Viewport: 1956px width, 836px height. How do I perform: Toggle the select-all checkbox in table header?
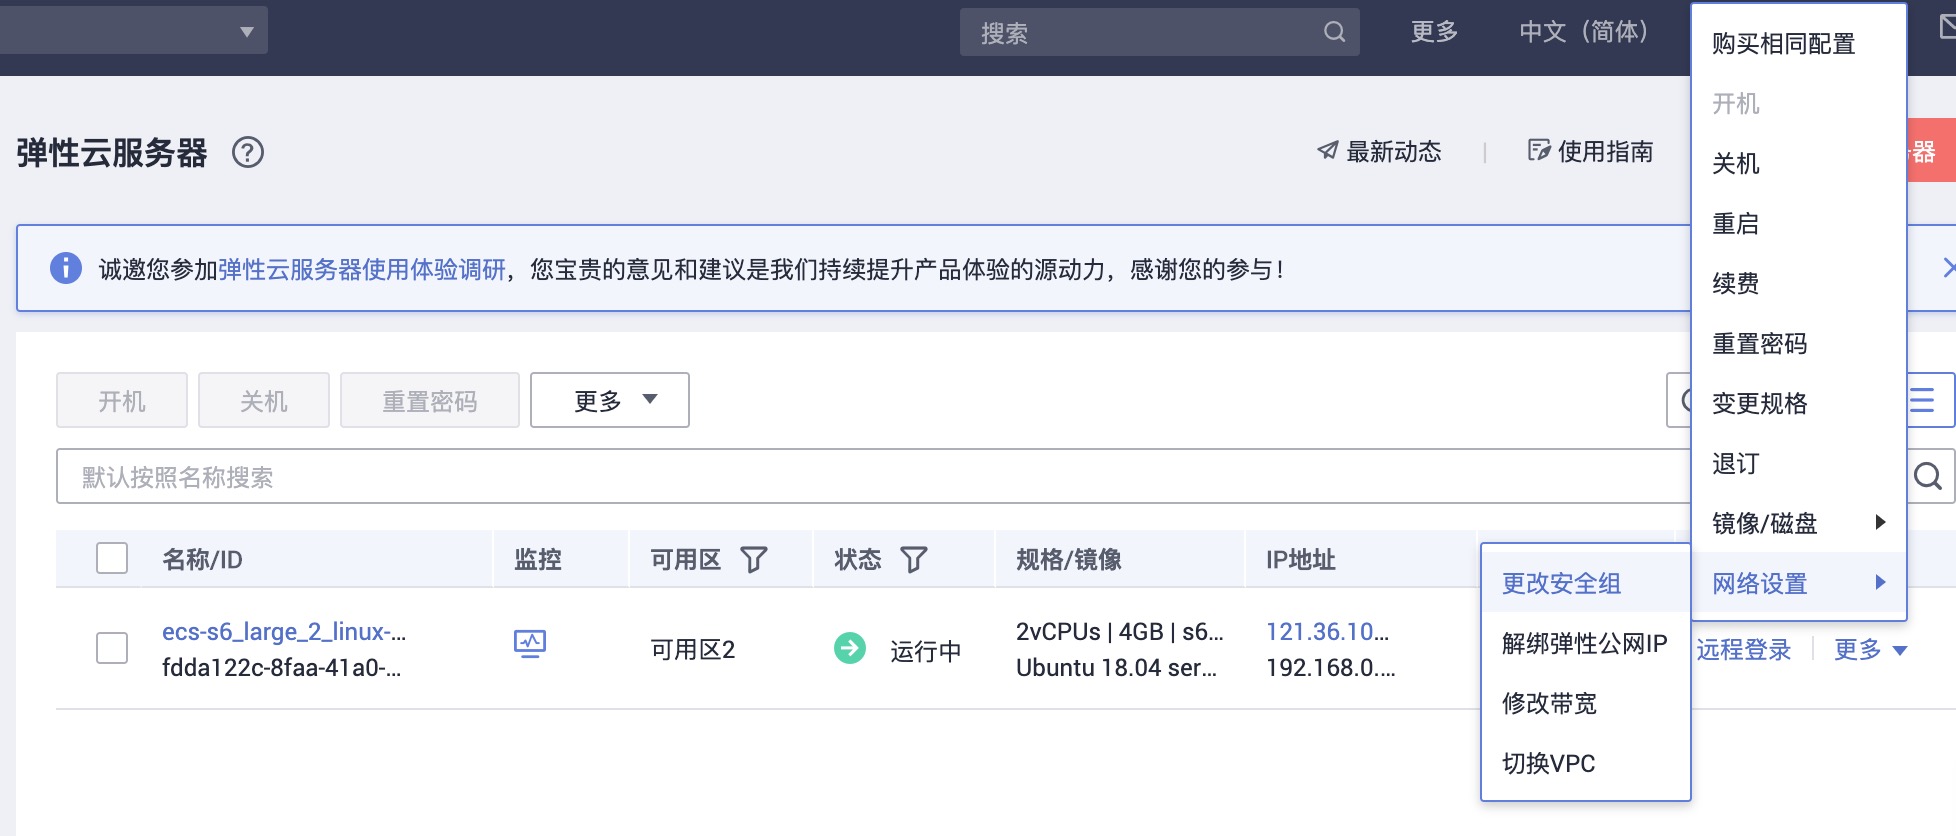point(112,558)
